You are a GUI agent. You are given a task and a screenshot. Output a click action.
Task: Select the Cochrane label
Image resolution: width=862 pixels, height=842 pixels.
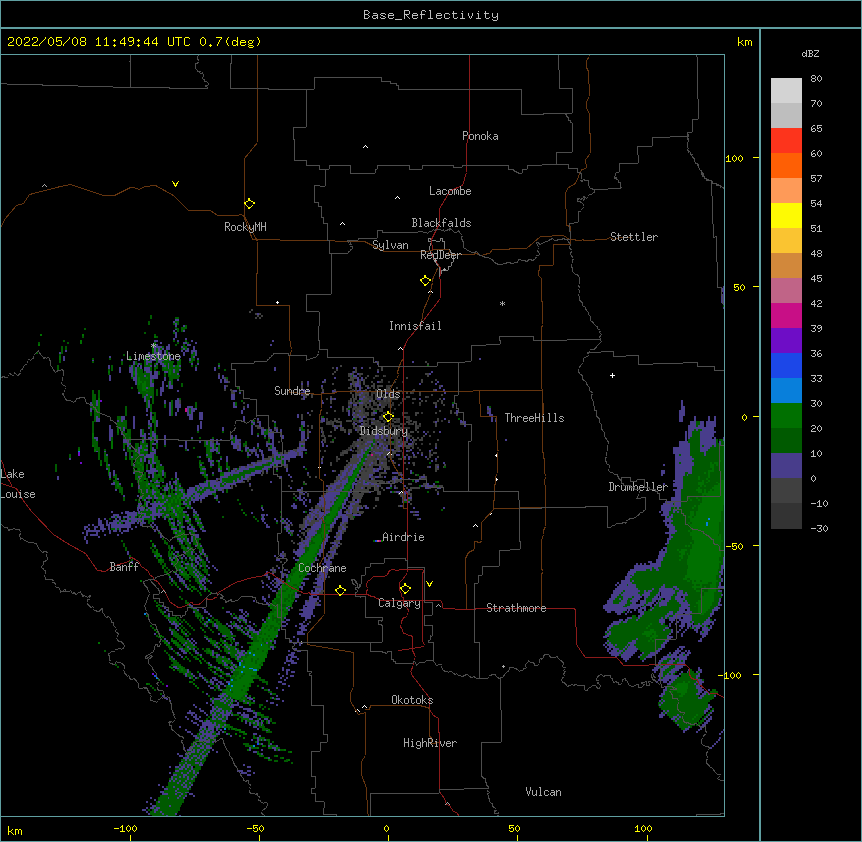tap(322, 568)
